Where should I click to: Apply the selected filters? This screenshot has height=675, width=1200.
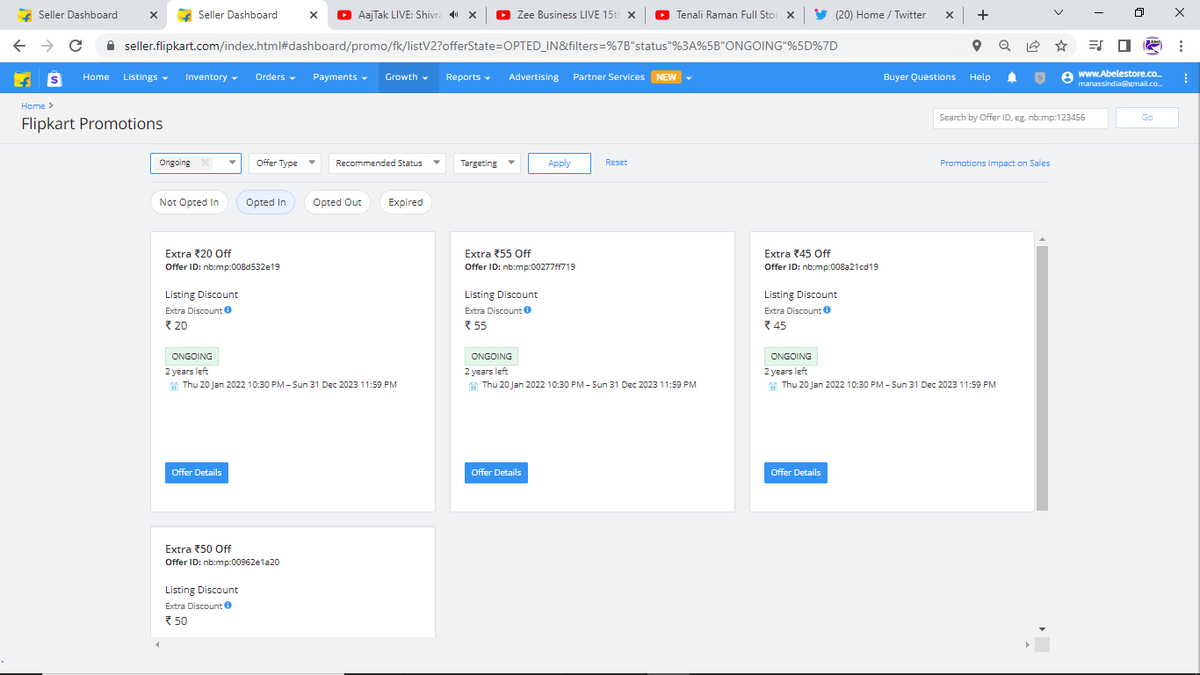[560, 163]
